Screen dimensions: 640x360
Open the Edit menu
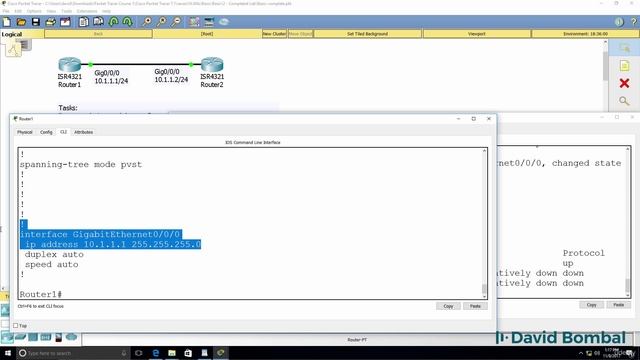18,11
